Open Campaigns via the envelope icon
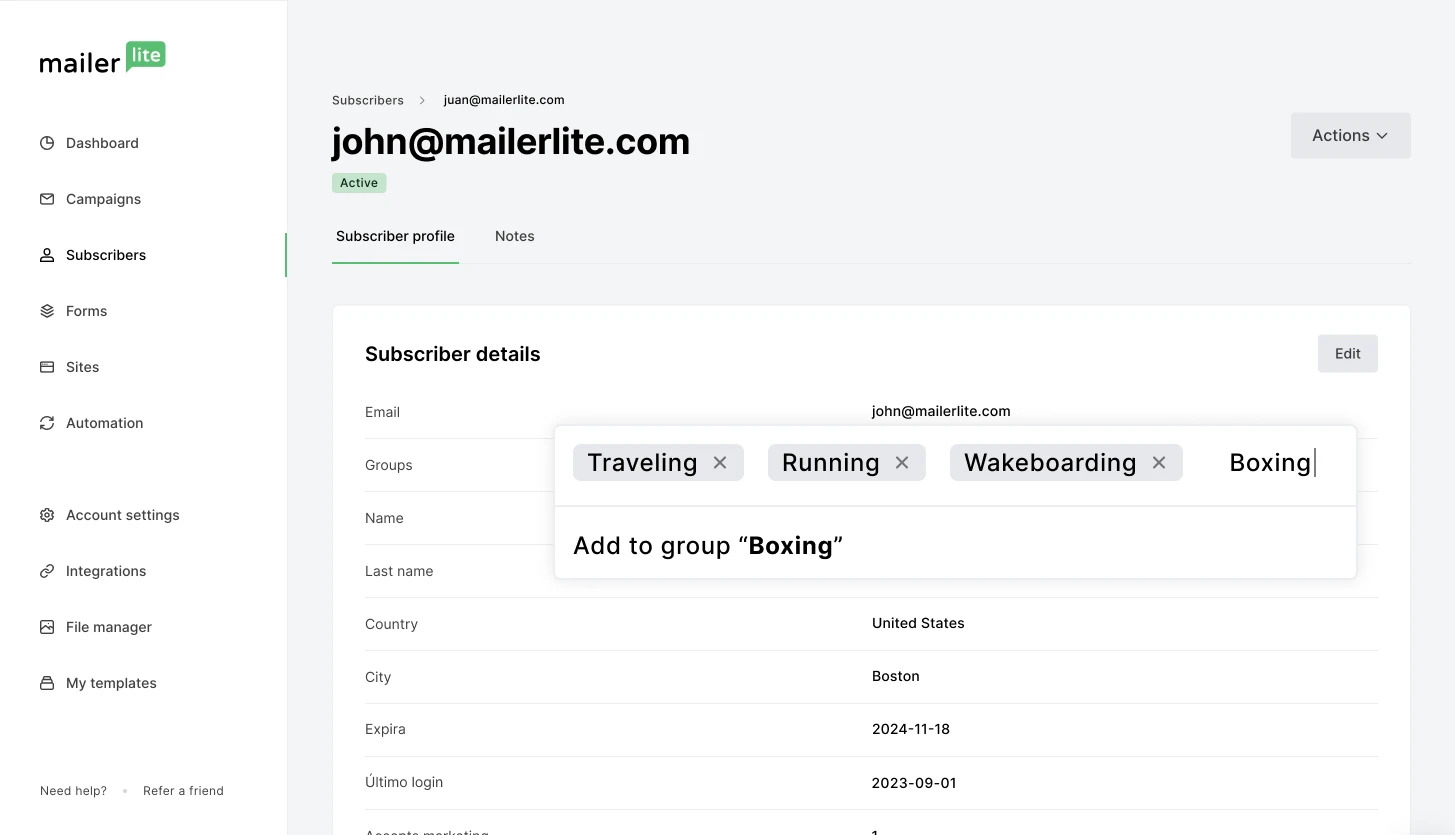 [47, 199]
